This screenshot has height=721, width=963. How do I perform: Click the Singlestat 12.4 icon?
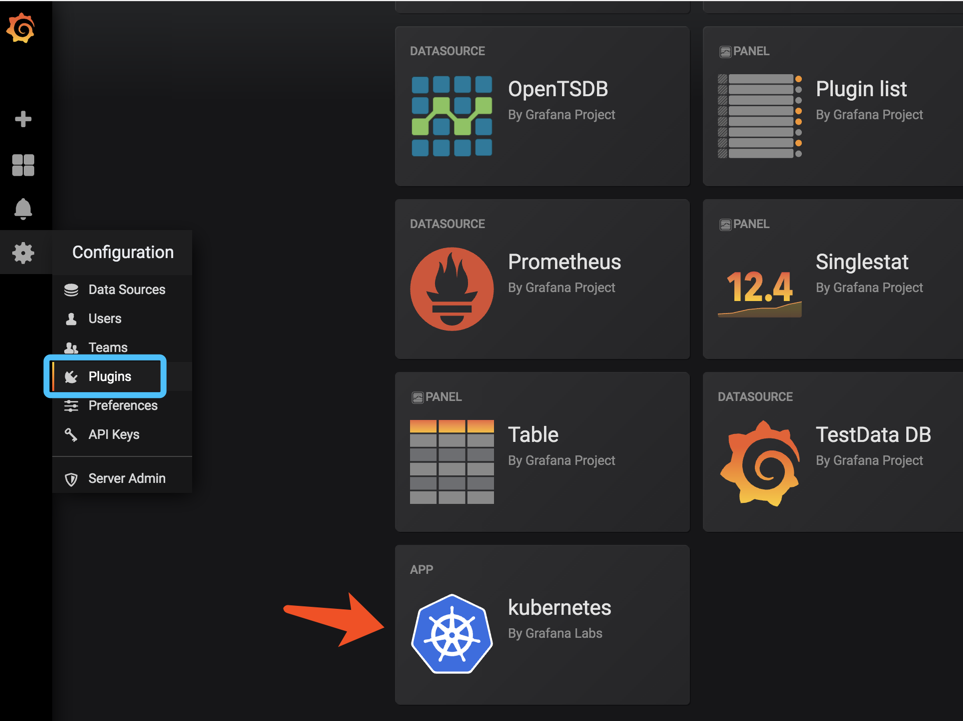[x=760, y=294]
